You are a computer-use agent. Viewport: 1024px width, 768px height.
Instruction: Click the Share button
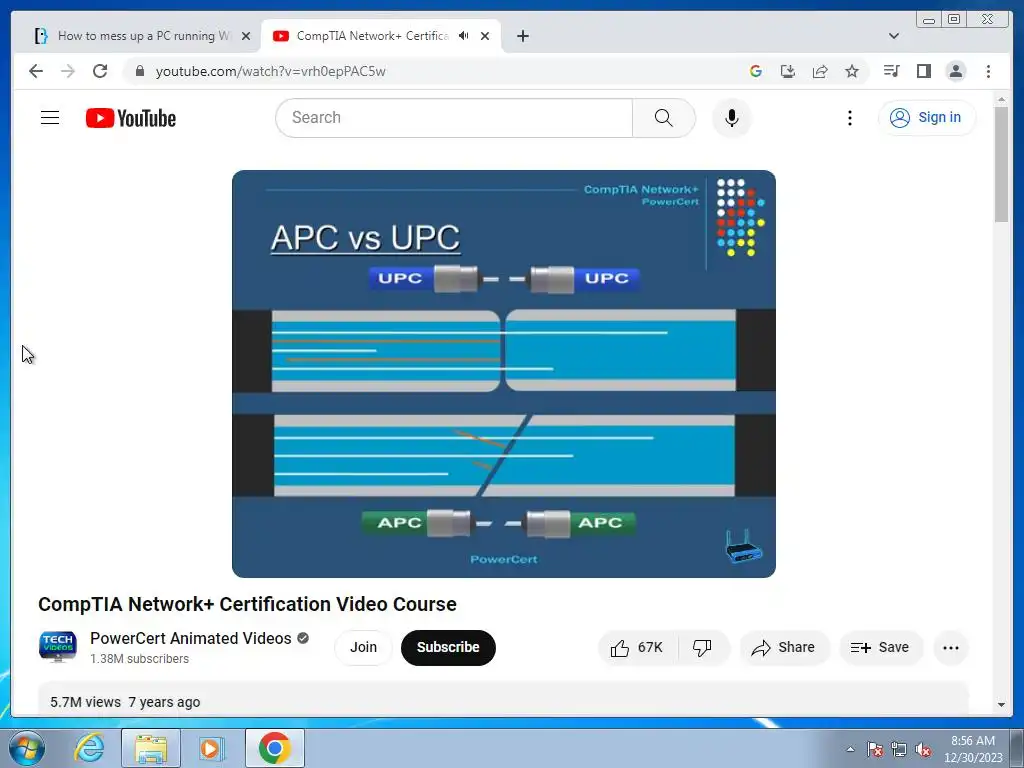click(784, 647)
